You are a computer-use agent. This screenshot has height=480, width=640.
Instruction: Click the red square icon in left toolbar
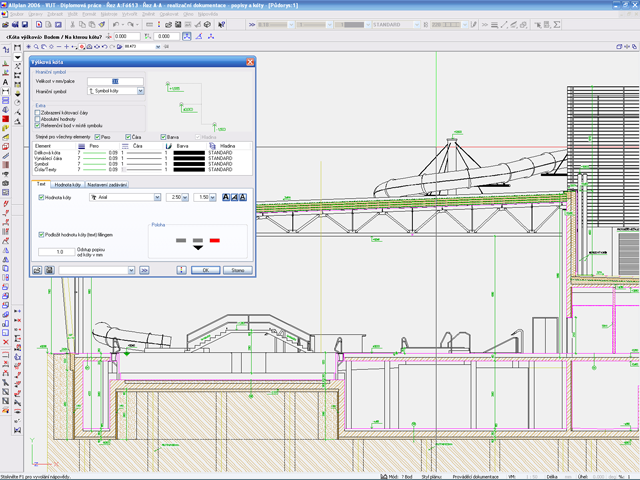click(x=5, y=119)
